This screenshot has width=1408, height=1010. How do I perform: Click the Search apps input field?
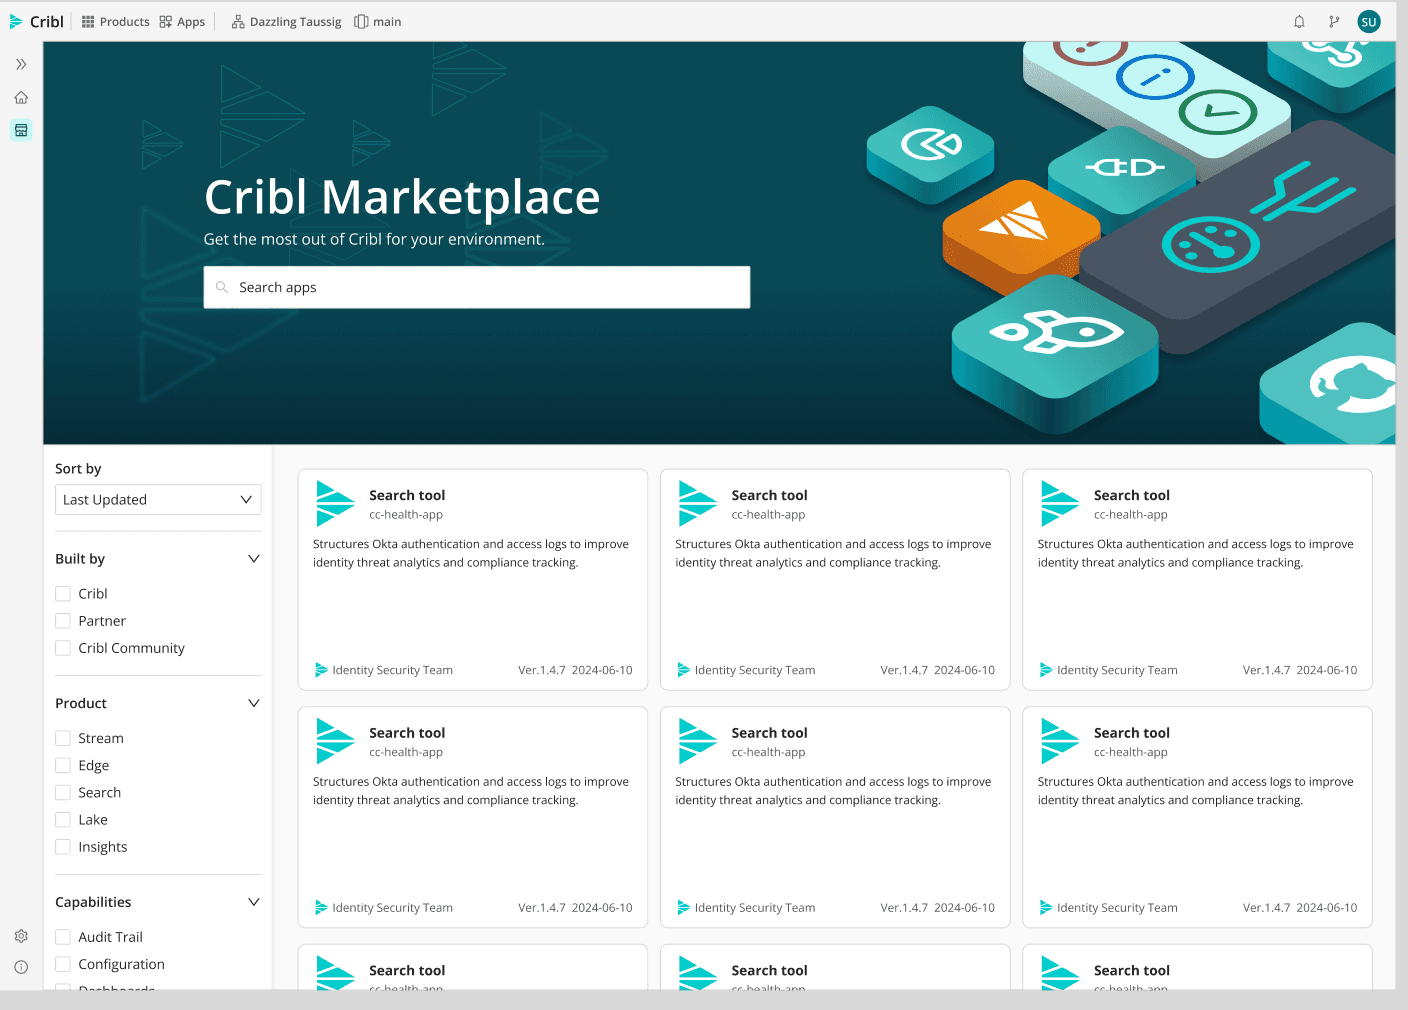(x=477, y=287)
